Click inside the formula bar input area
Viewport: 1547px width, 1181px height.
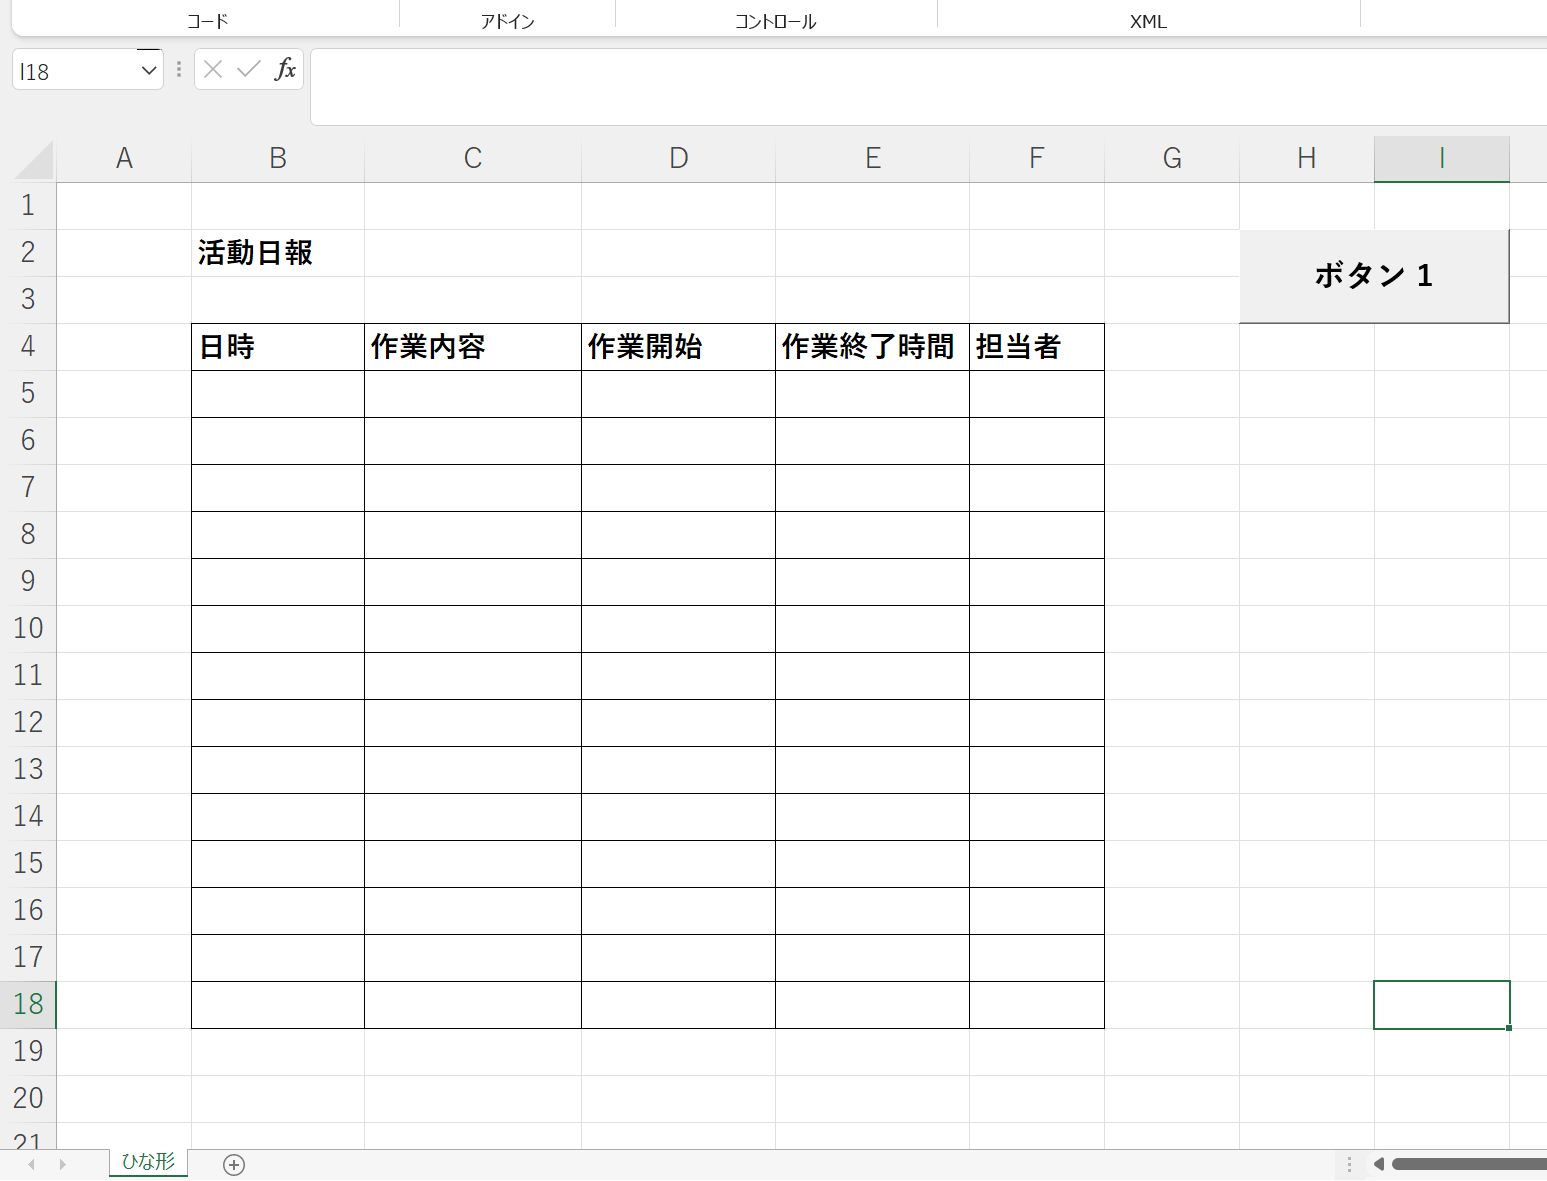[900, 87]
